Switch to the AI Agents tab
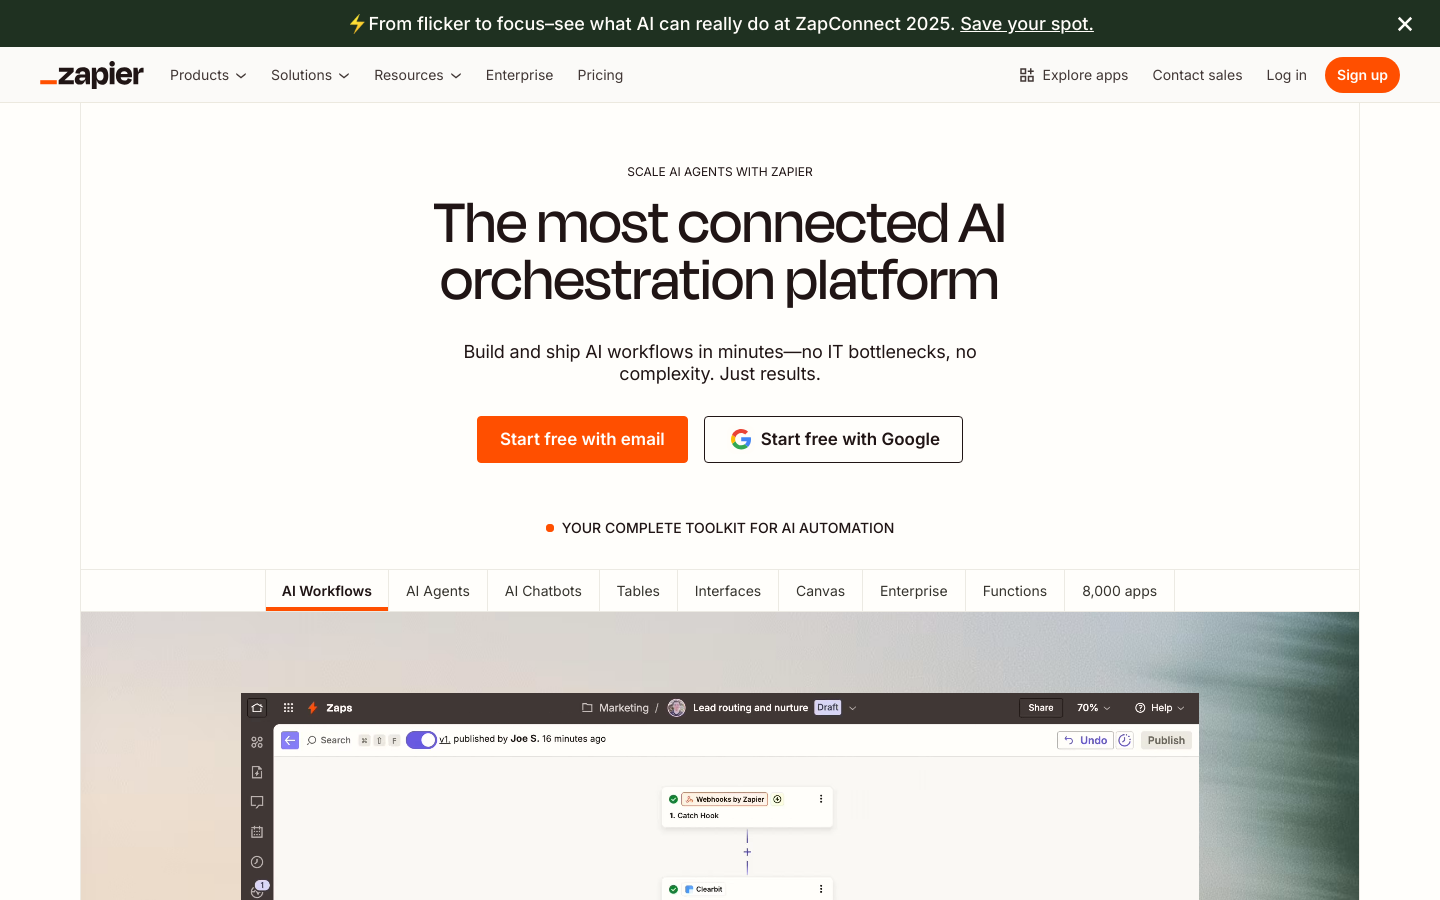1440x900 pixels. [x=437, y=591]
